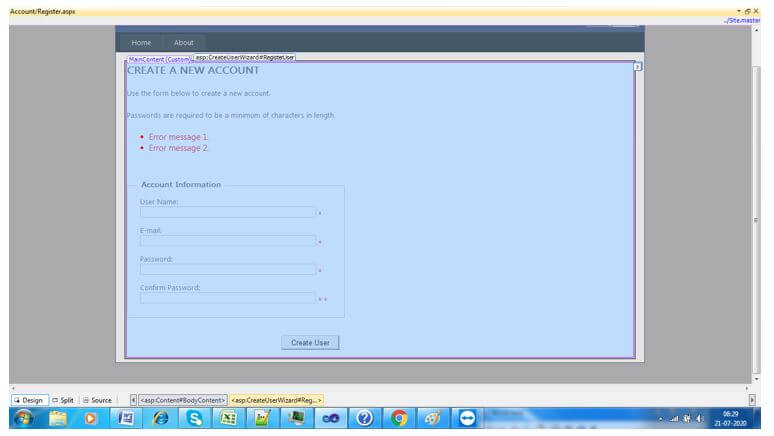Select the Create a New Account heading

coord(193,71)
